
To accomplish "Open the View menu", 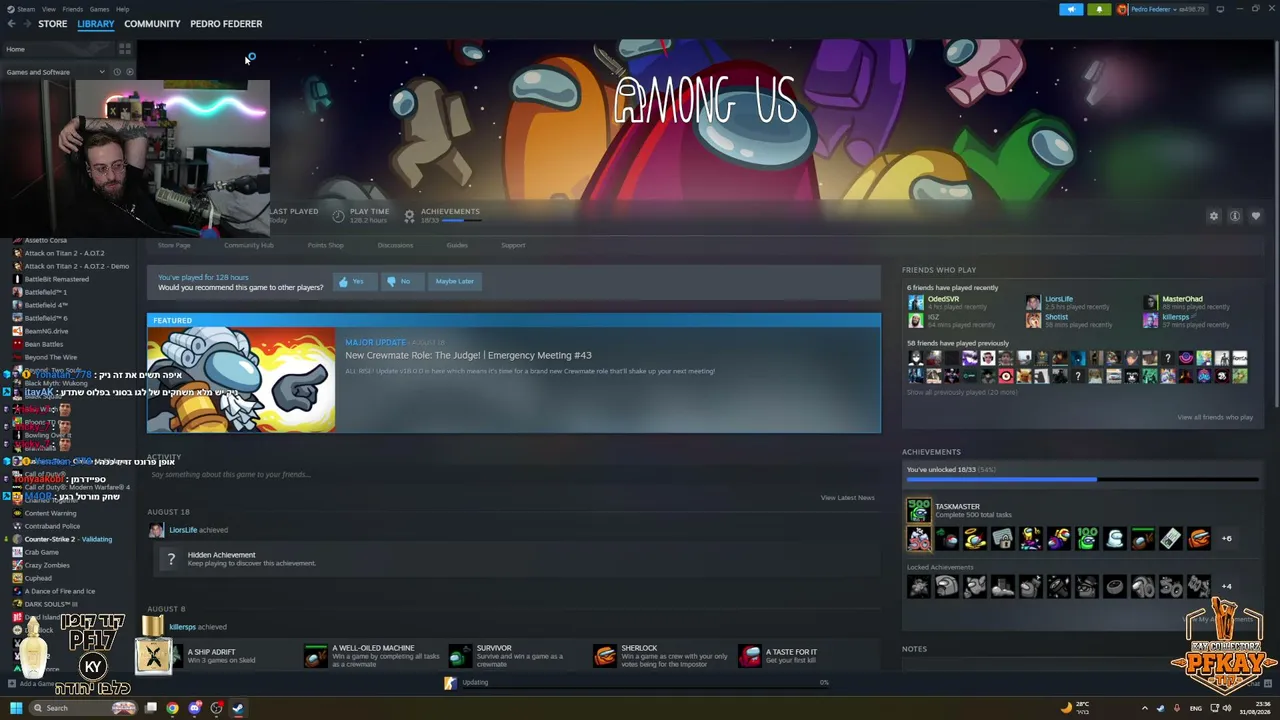I will (48, 9).
